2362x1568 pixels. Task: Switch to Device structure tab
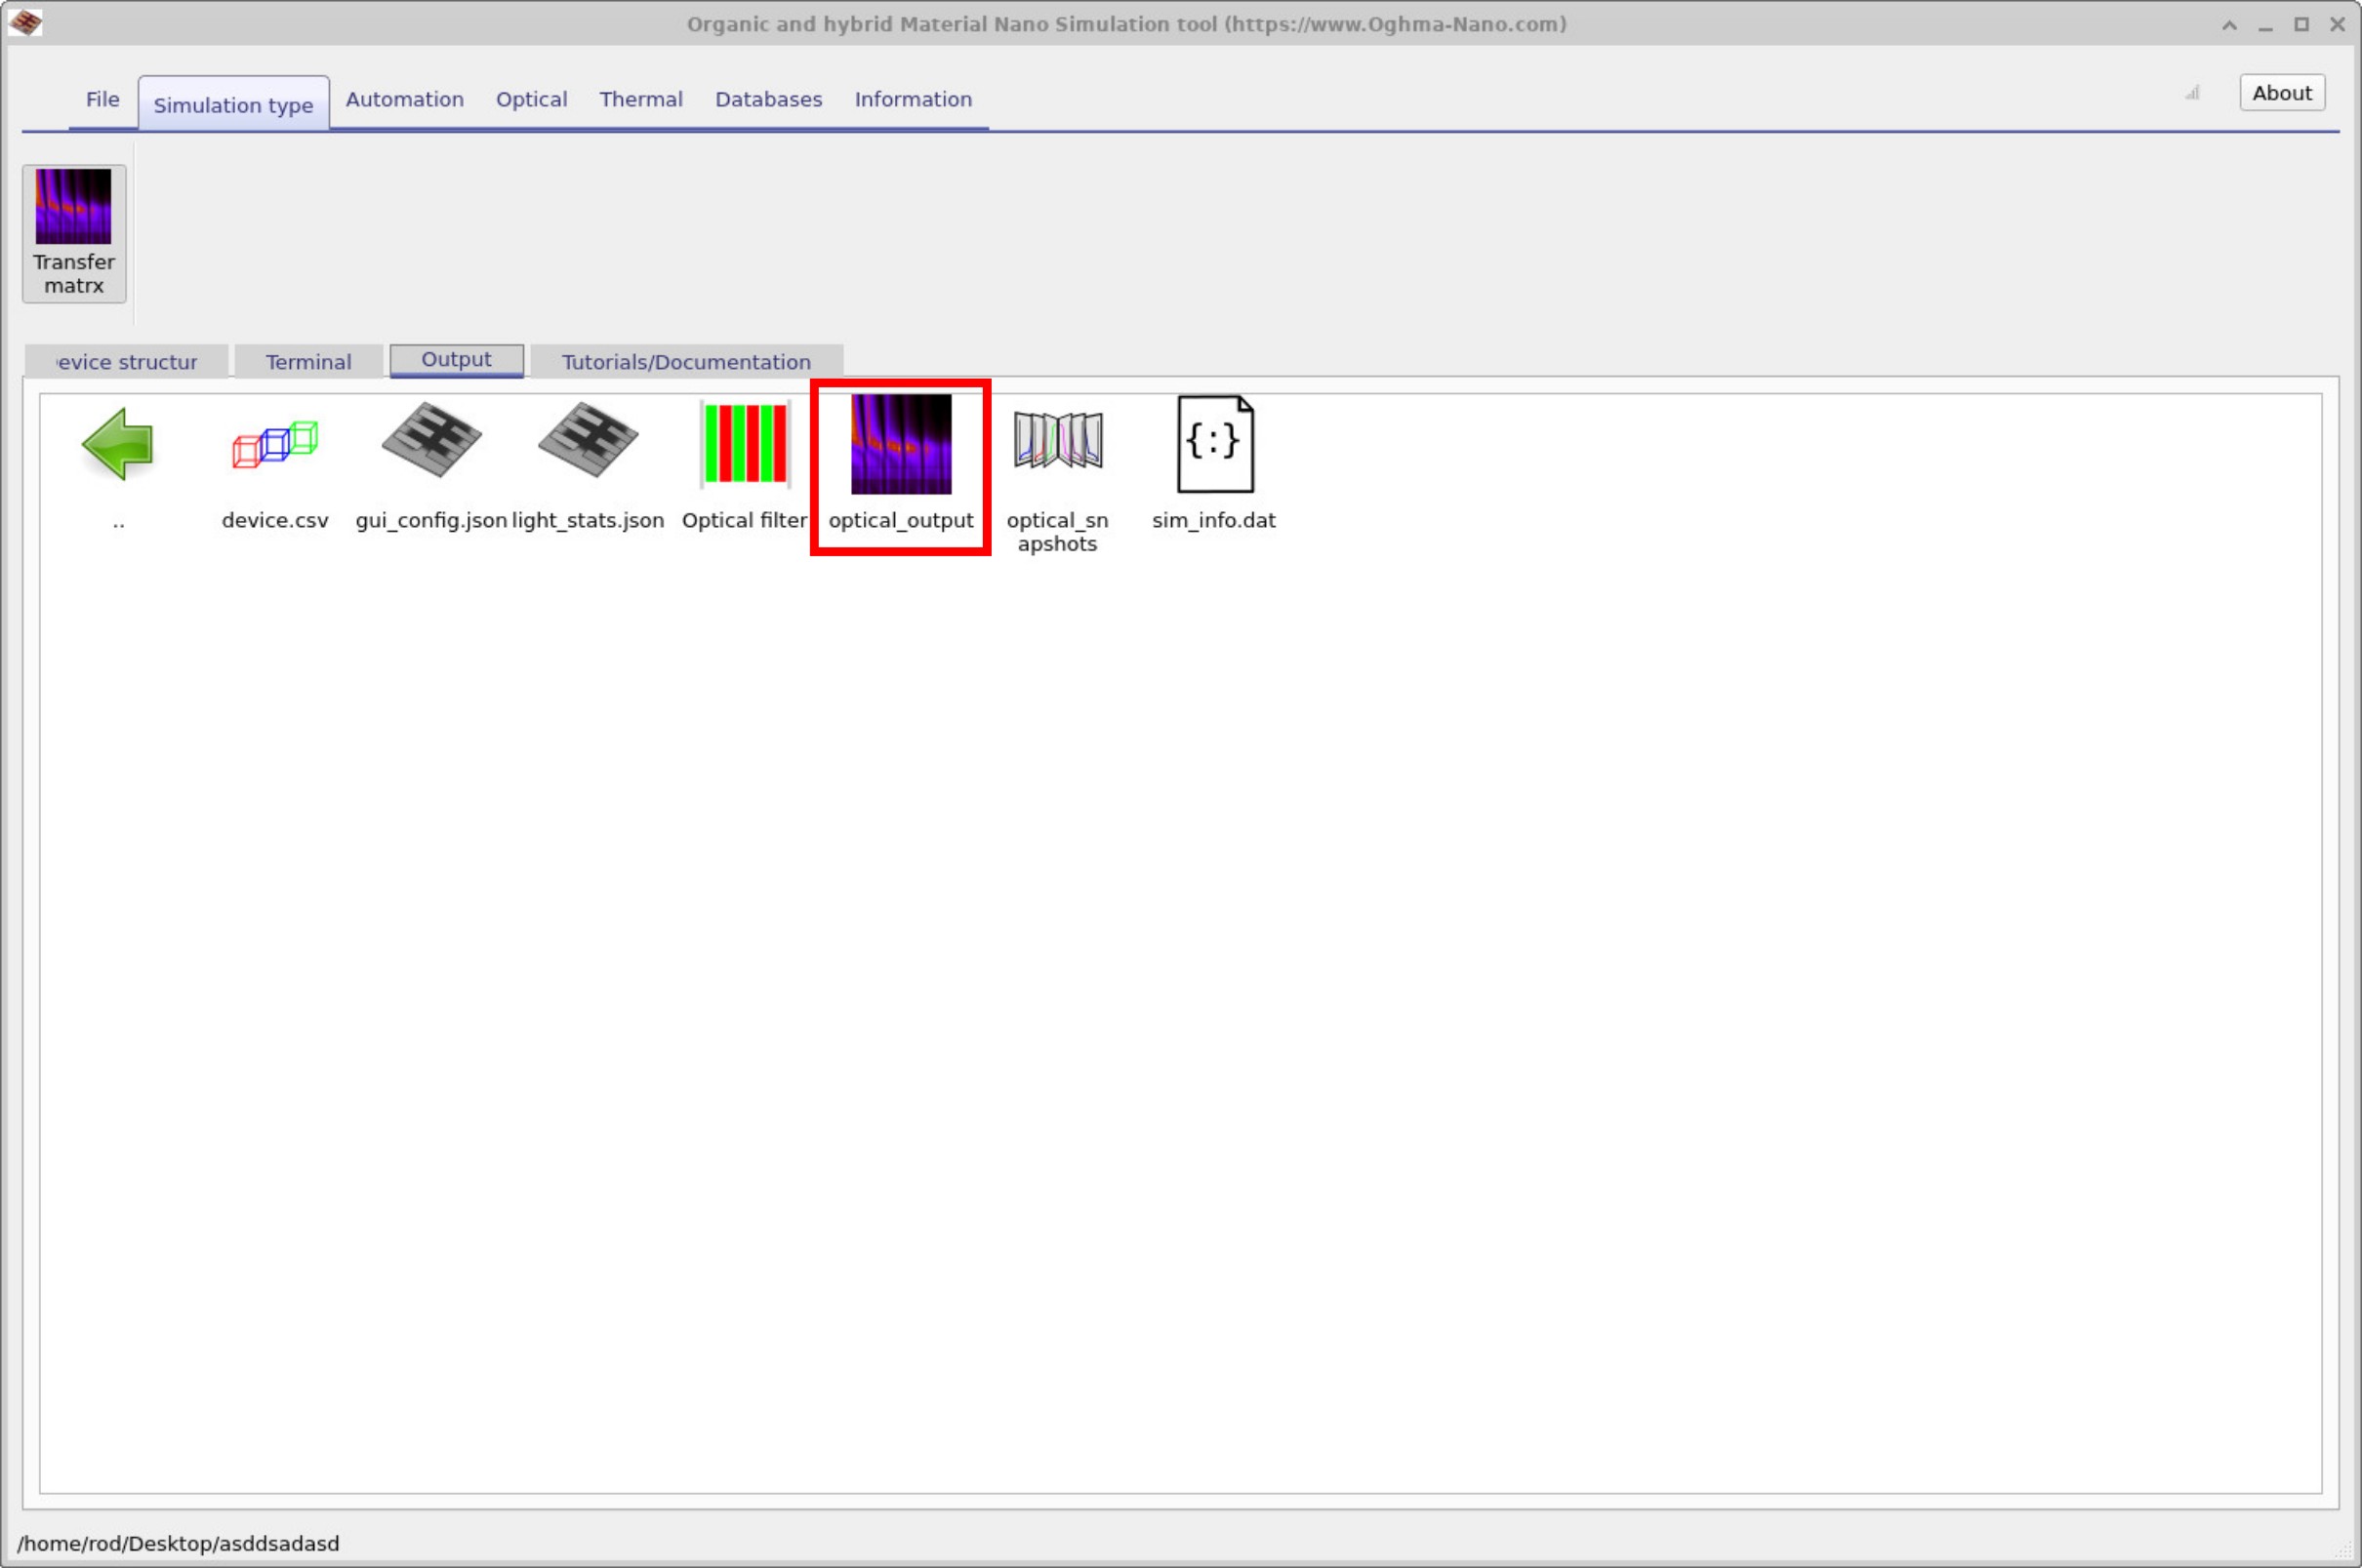click(x=127, y=362)
